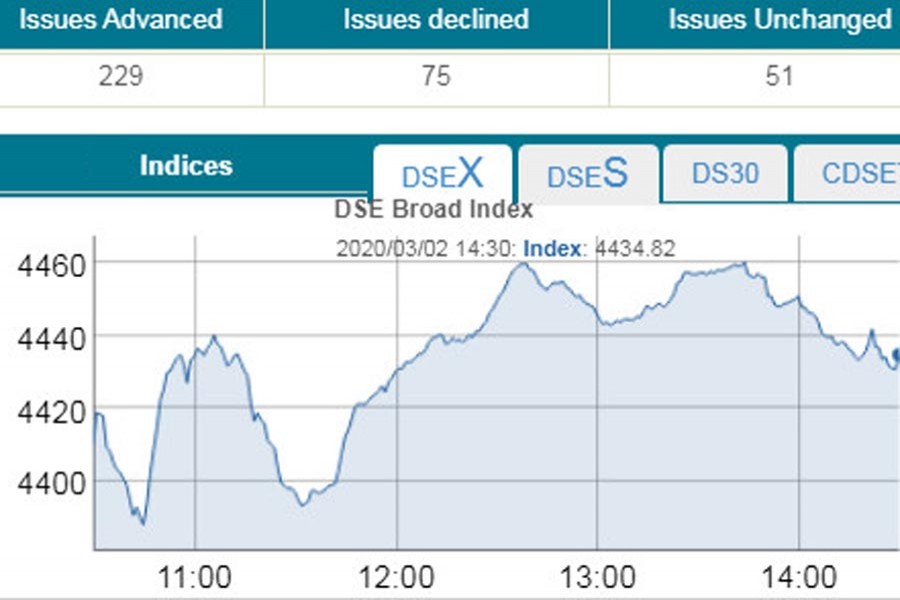The height and width of the screenshot is (600, 900).
Task: Click the Issues declined column header
Action: coord(436,20)
